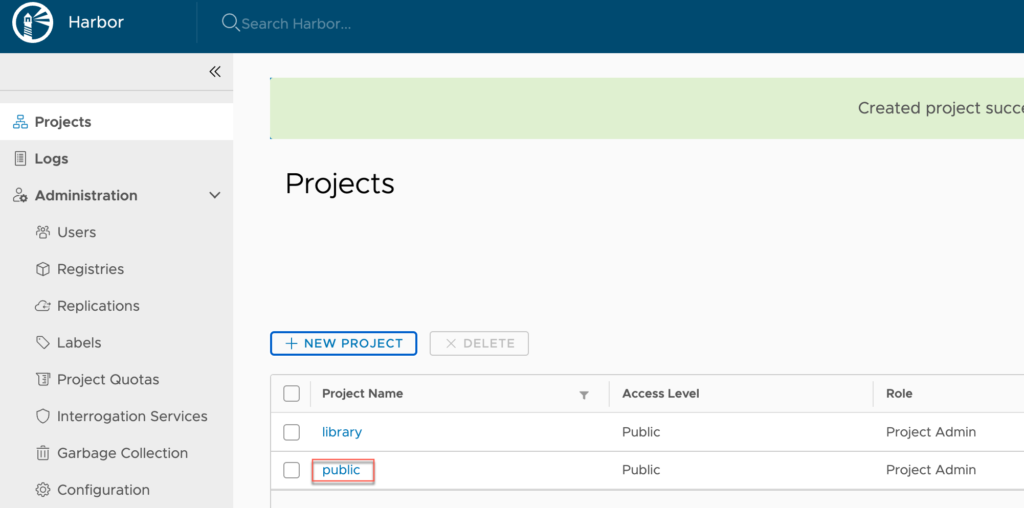Viewport: 1024px width, 508px height.
Task: Click Project Admin role in library row
Action: pos(931,432)
